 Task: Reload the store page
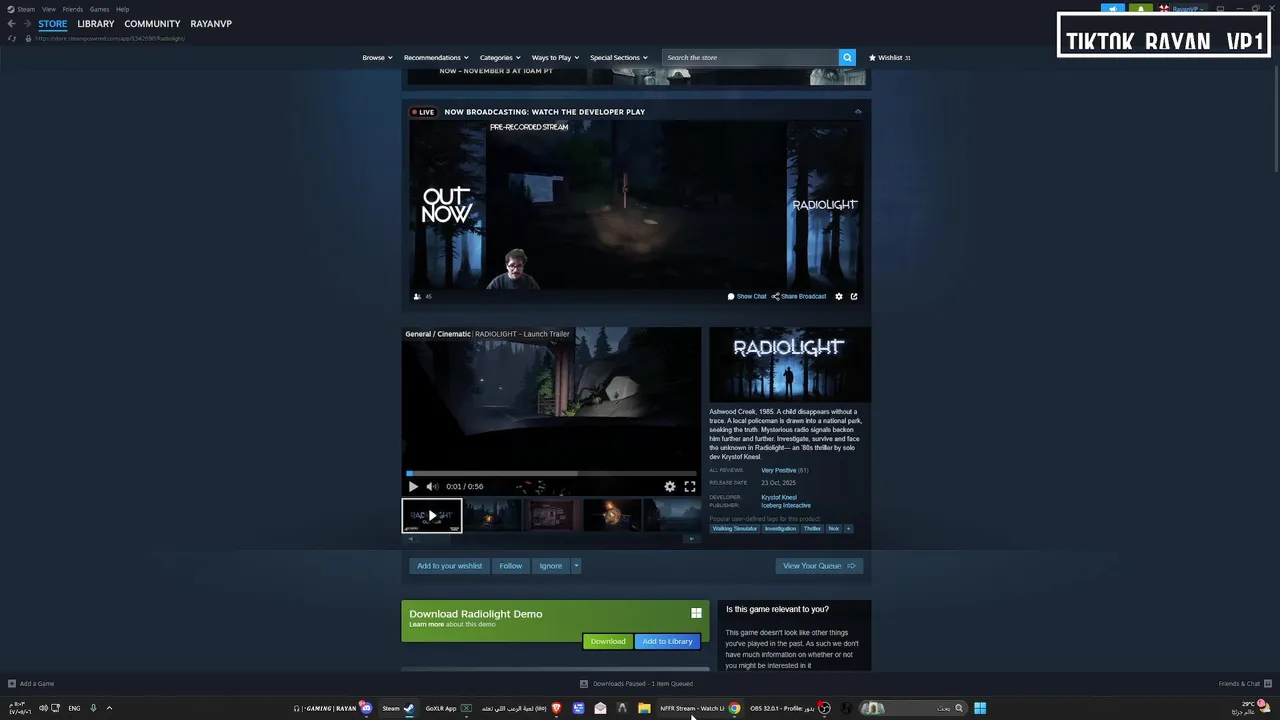(12, 38)
